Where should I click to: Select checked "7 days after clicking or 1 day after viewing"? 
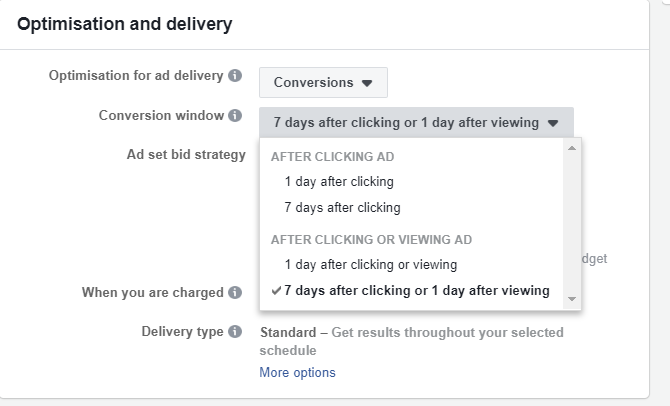tap(416, 291)
